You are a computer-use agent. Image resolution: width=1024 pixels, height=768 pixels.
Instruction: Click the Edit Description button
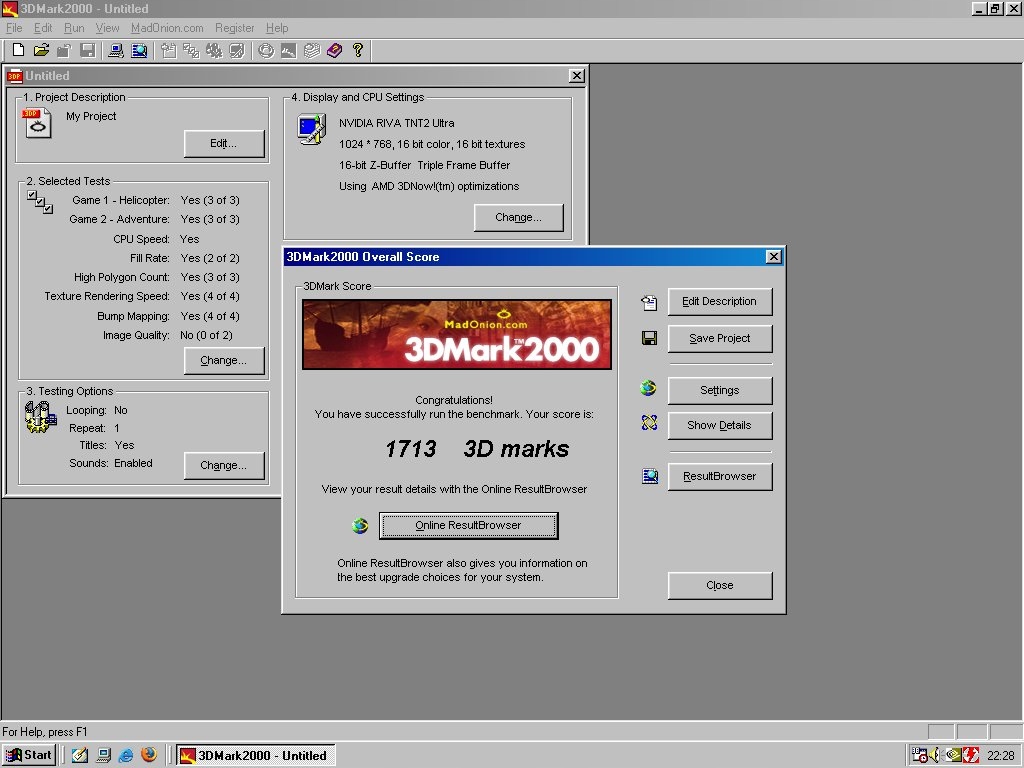[x=720, y=301]
